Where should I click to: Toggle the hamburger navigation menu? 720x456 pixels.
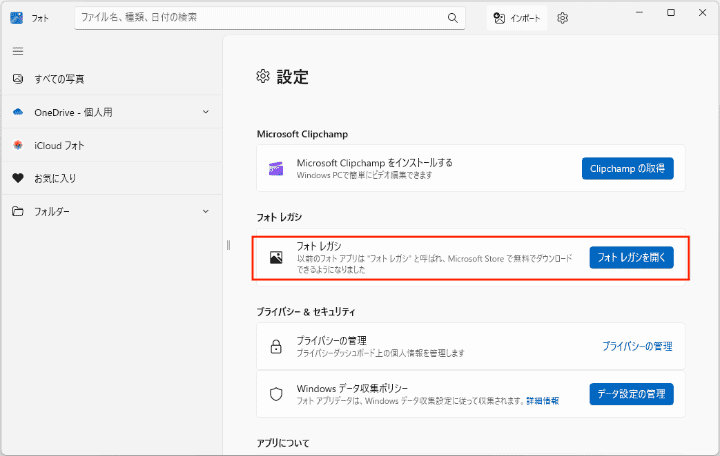(18, 51)
